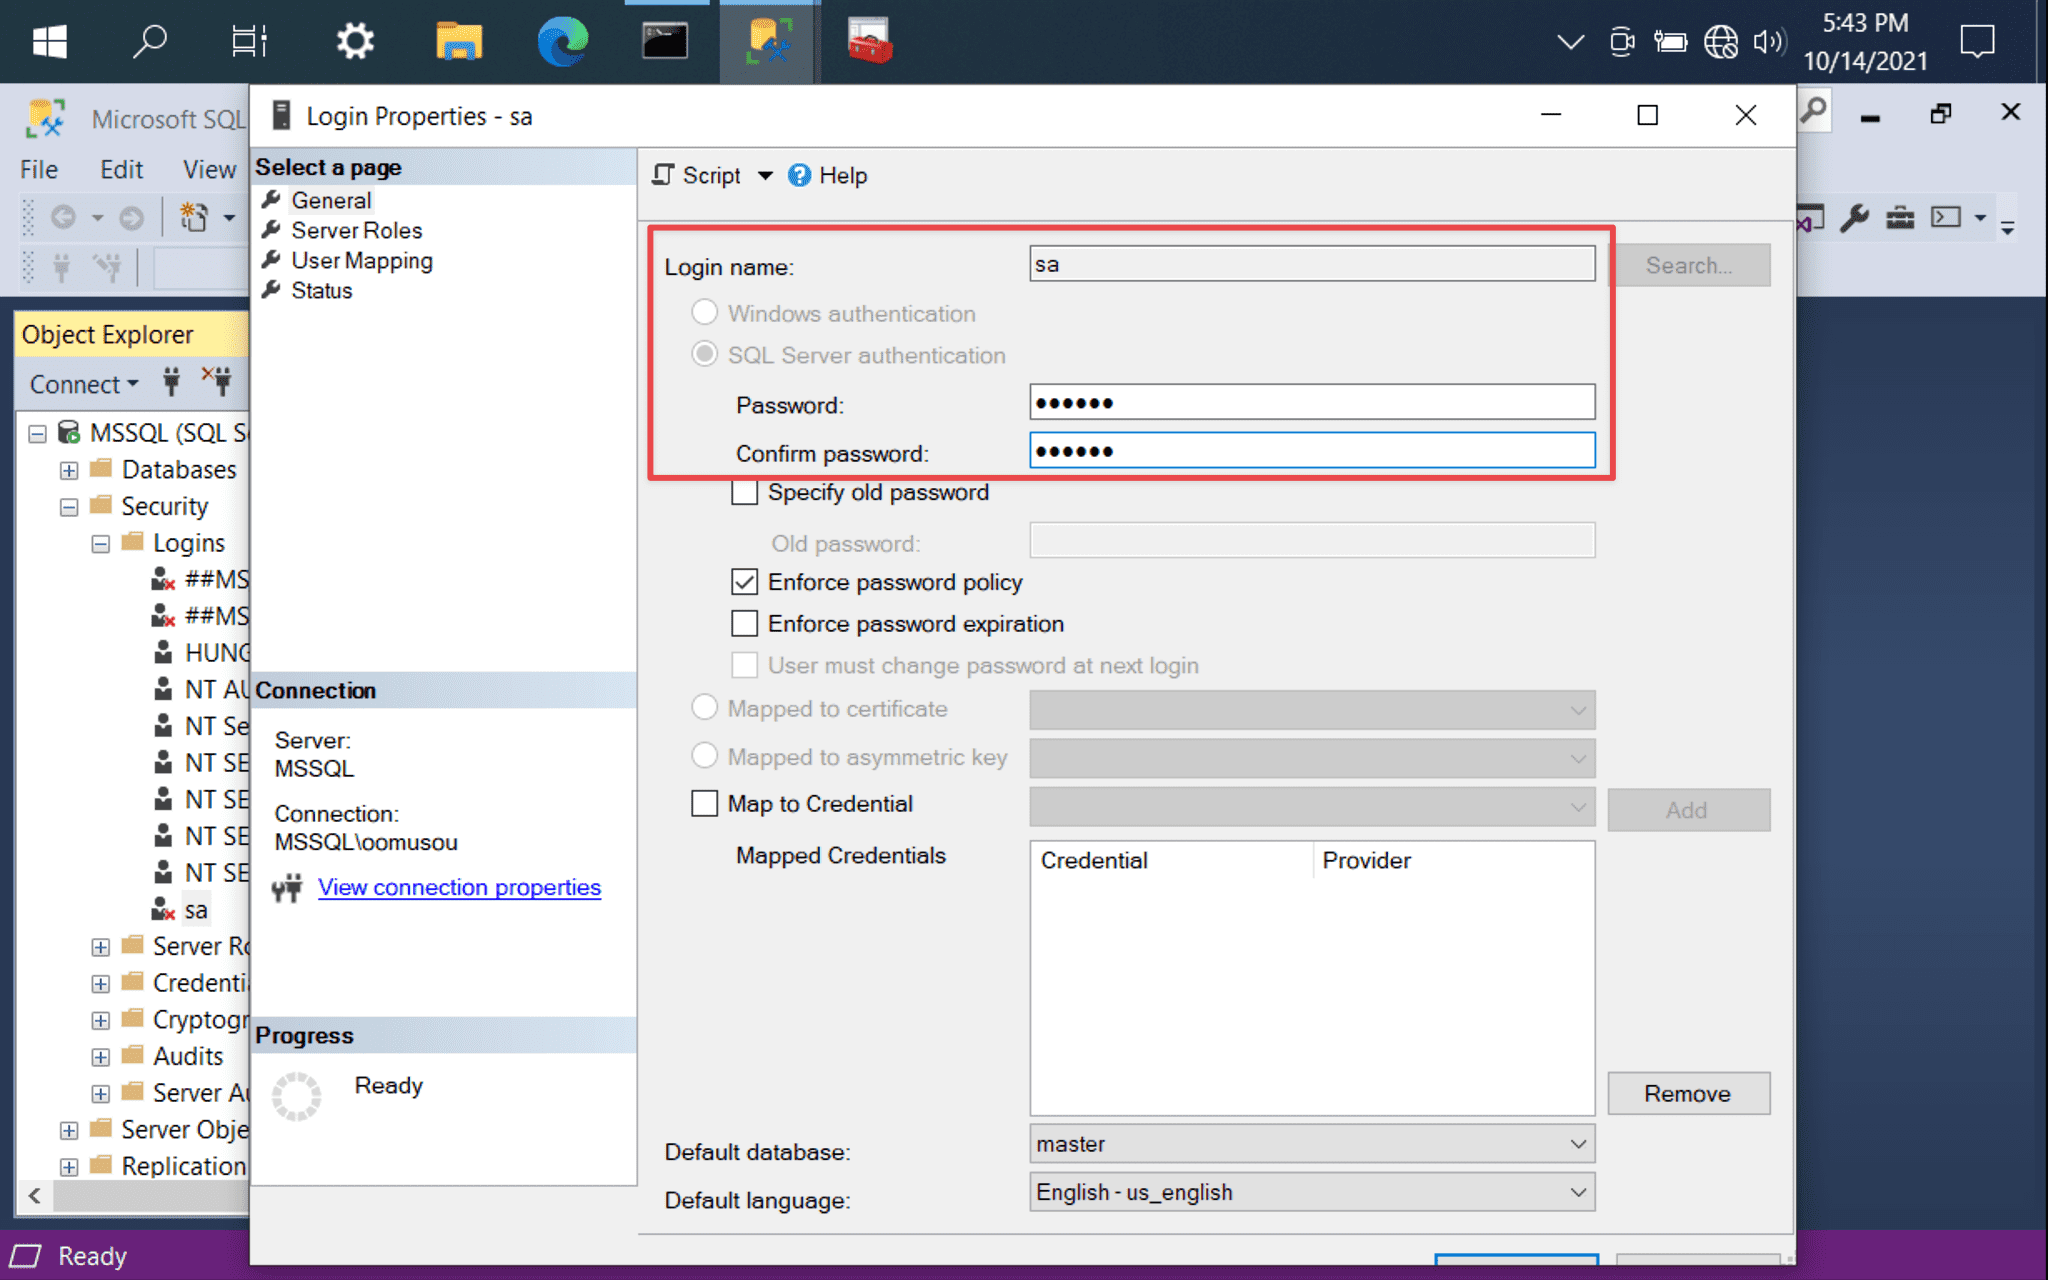2048x1280 pixels.
Task: Expand the Replication node
Action: 69,1167
